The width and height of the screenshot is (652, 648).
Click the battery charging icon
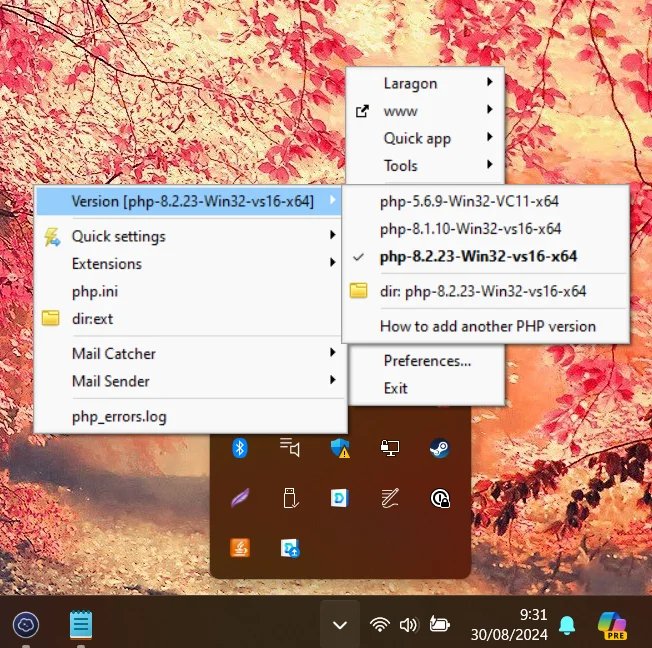coord(439,624)
